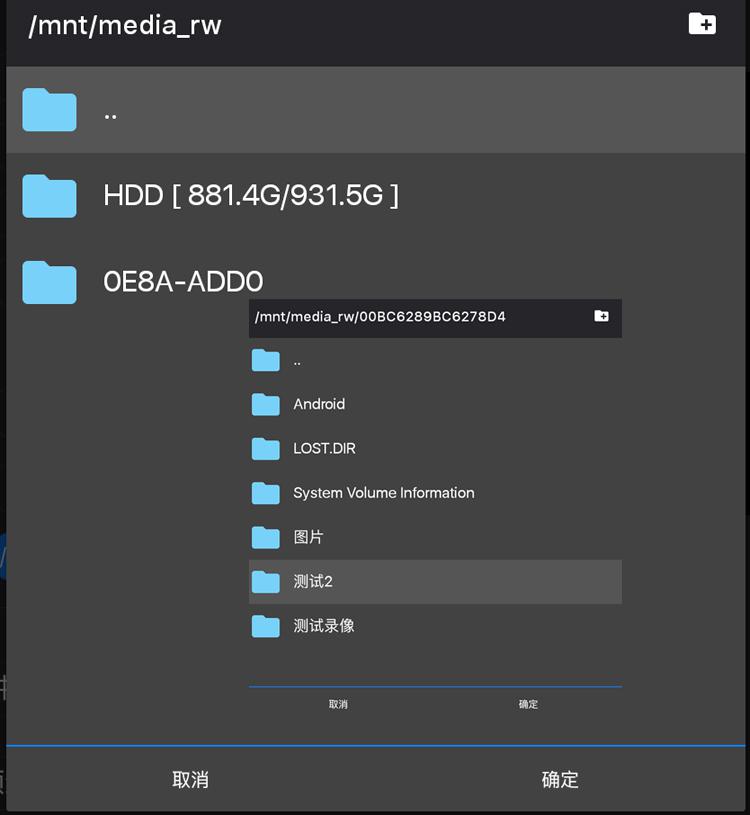Click folder icon of outer '..' row
Viewport: 750px width, 815px height.
click(x=49, y=110)
